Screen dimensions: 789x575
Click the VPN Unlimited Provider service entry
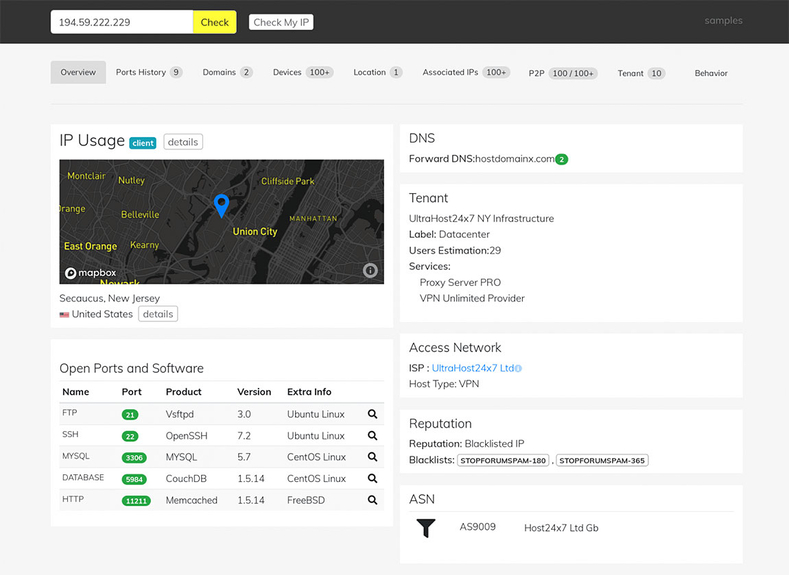click(x=472, y=298)
